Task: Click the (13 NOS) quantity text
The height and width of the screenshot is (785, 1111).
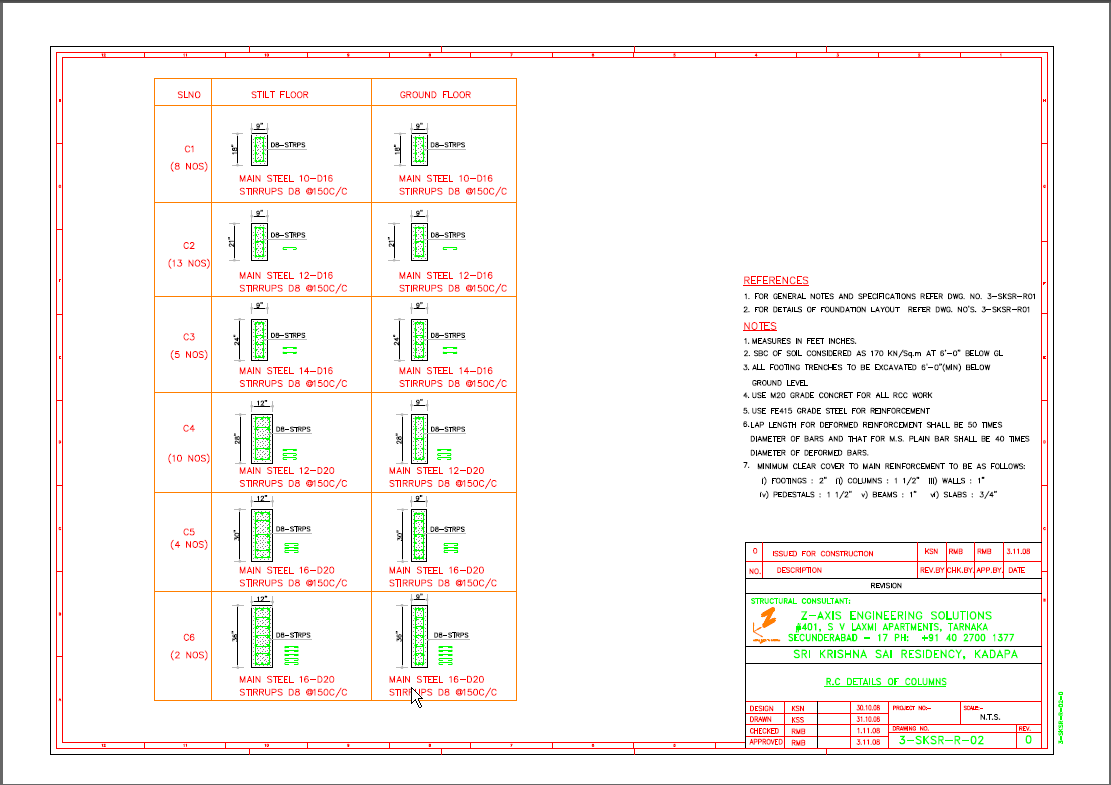Action: coord(189,264)
